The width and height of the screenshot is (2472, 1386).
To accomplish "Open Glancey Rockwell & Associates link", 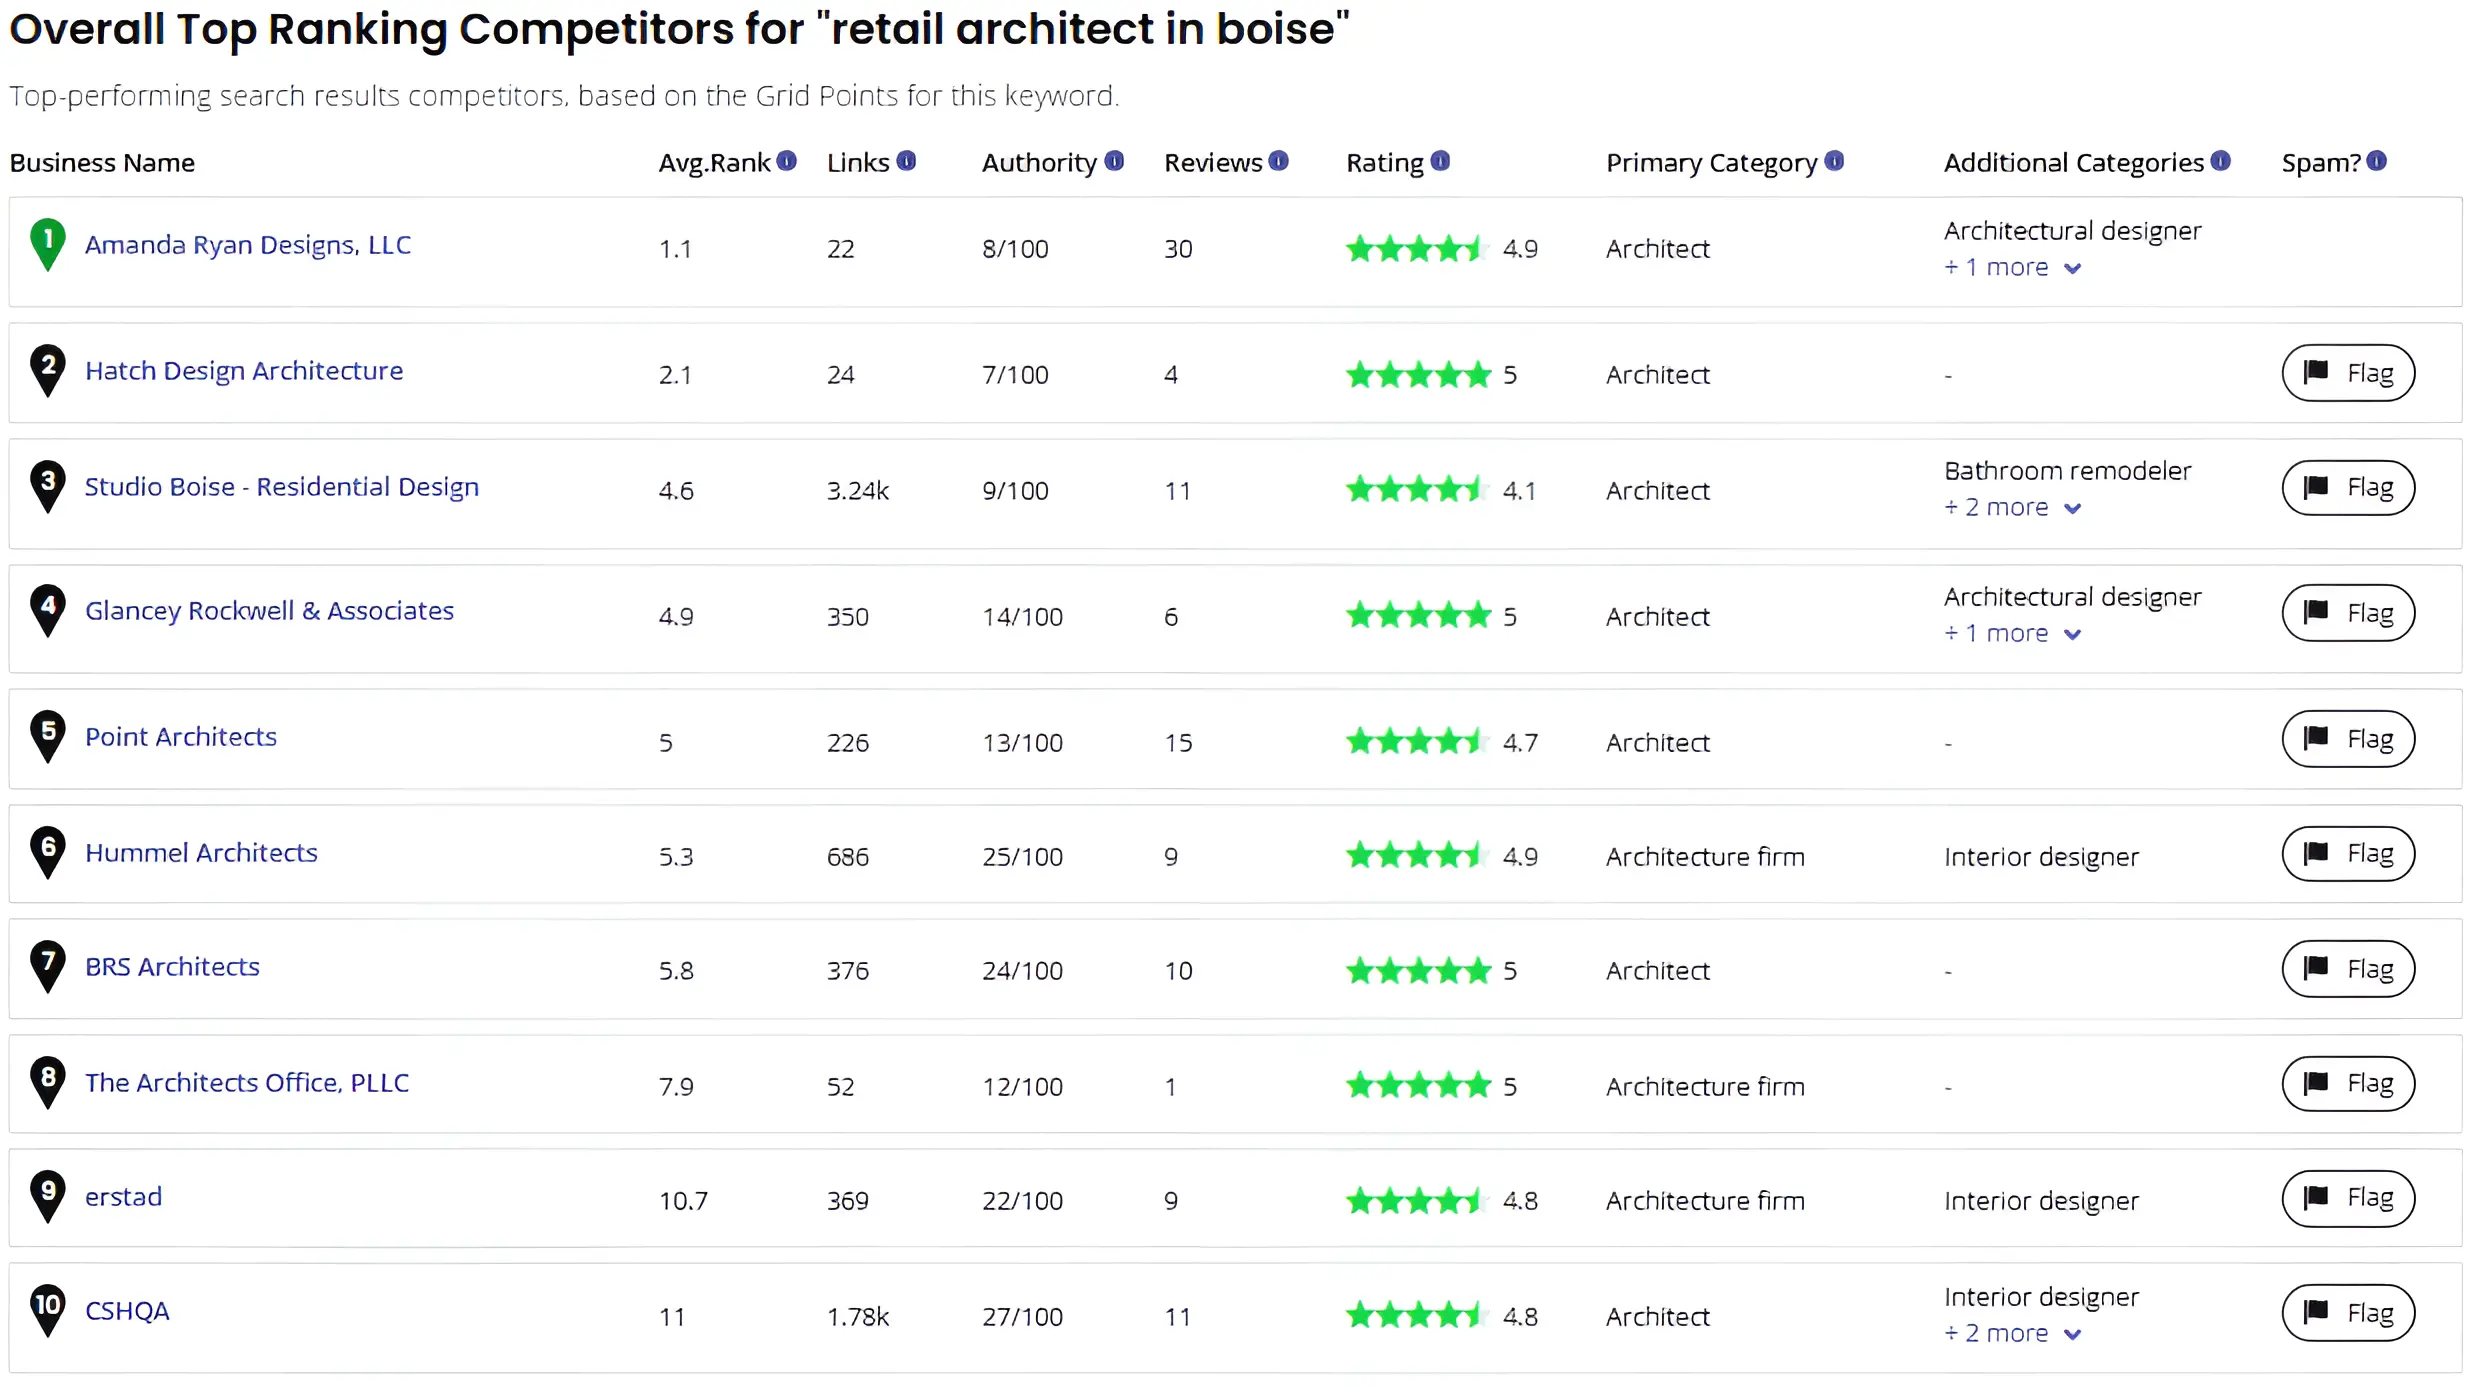I will (x=269, y=611).
